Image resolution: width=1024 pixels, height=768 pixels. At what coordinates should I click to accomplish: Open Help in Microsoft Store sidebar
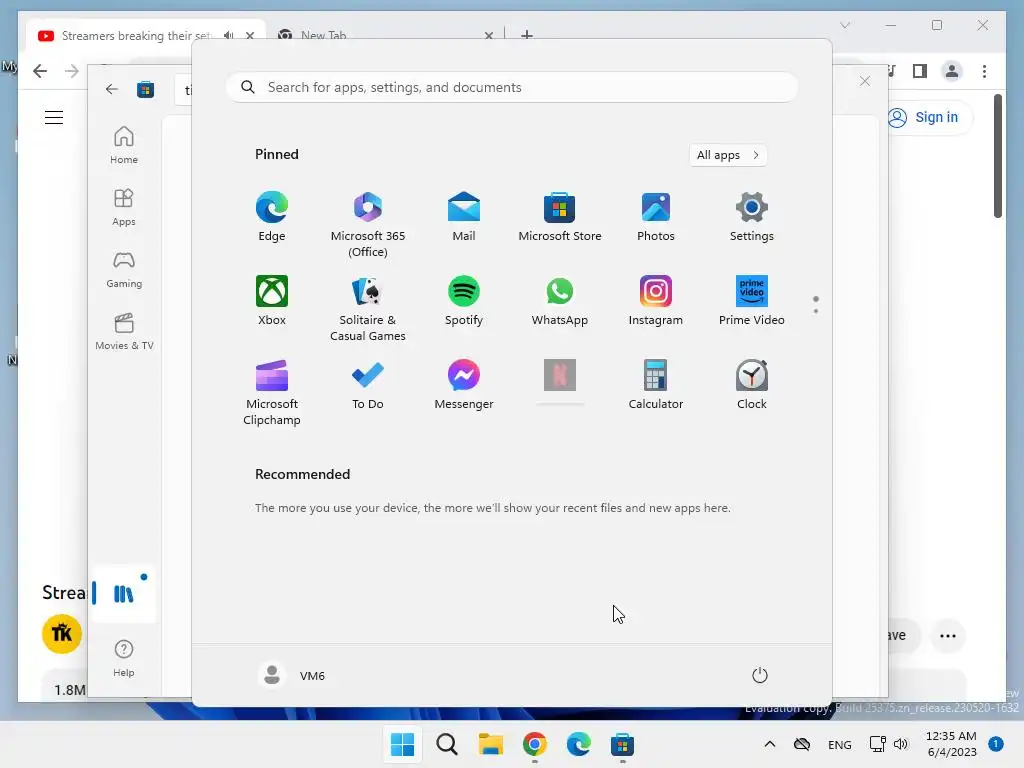tap(123, 658)
